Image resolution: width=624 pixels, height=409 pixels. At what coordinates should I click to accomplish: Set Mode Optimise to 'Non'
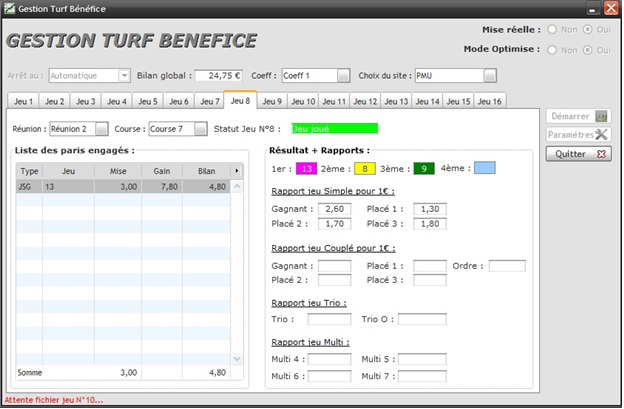coord(551,49)
